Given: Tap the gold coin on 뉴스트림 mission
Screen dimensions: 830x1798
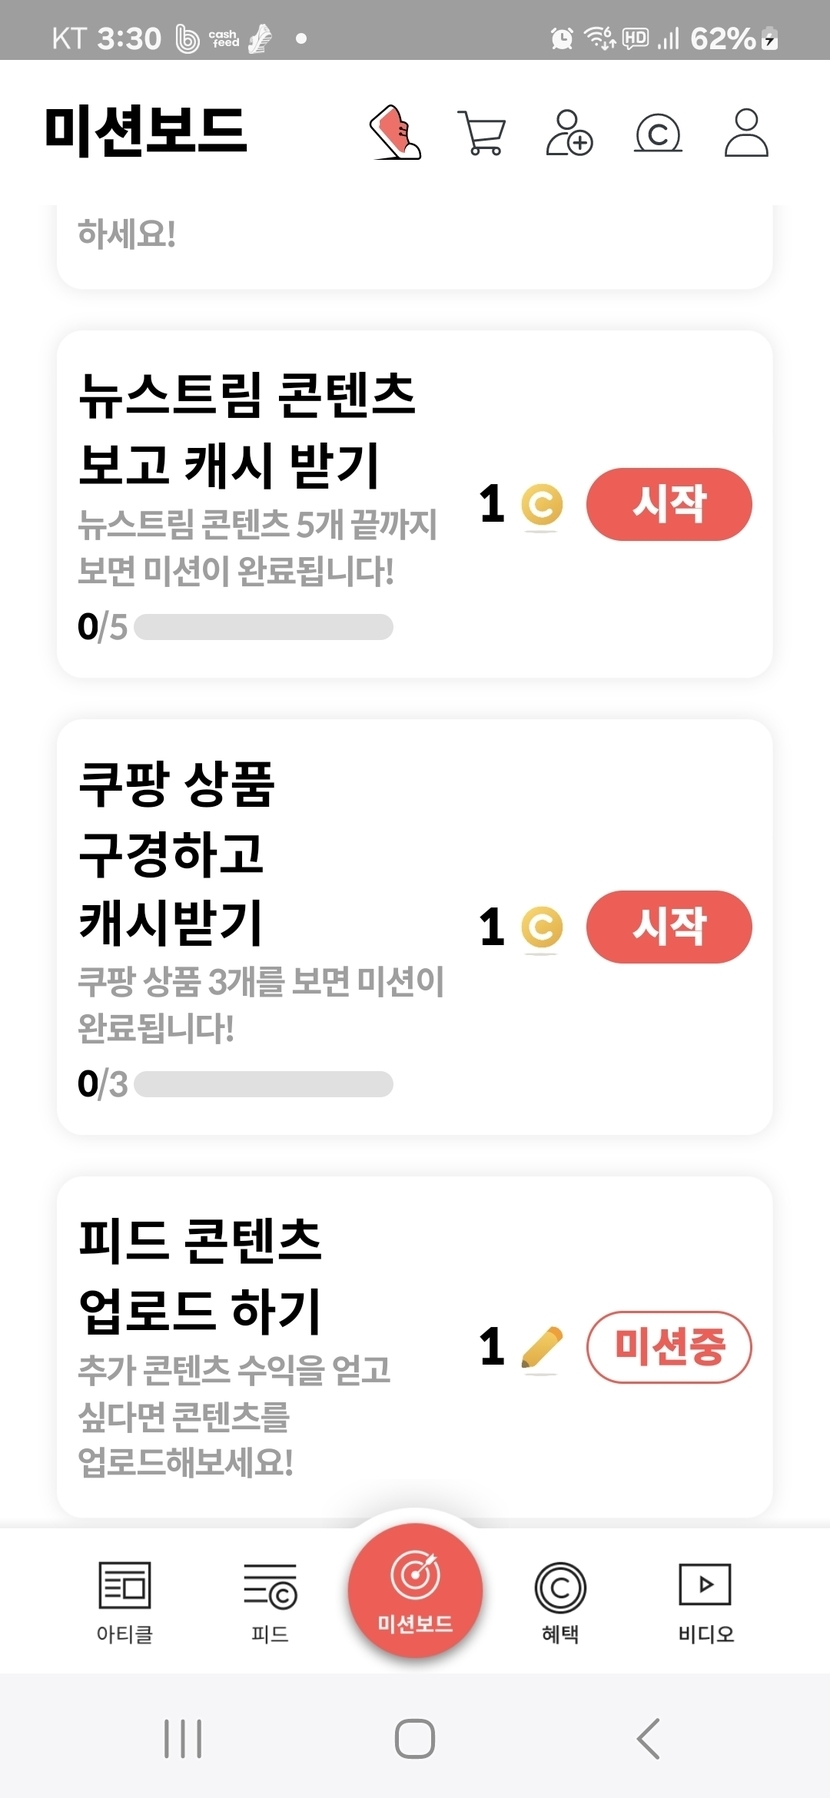Looking at the screenshot, I should 542,505.
